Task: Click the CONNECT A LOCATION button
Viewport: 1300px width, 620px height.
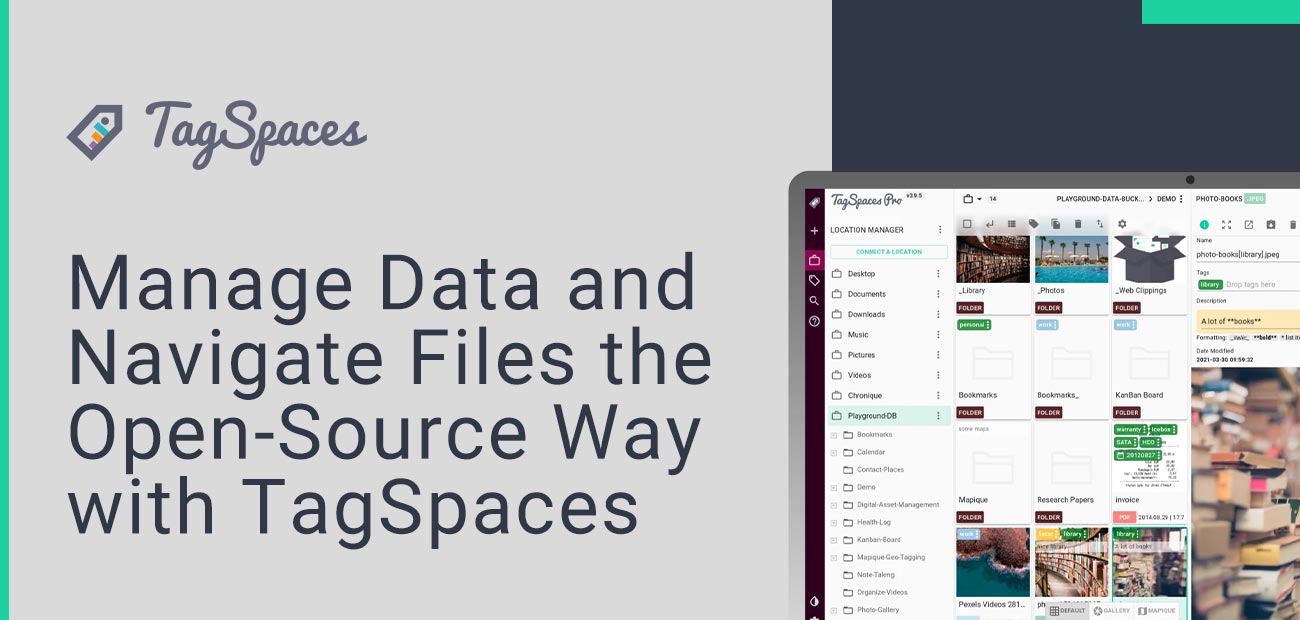Action: point(890,251)
